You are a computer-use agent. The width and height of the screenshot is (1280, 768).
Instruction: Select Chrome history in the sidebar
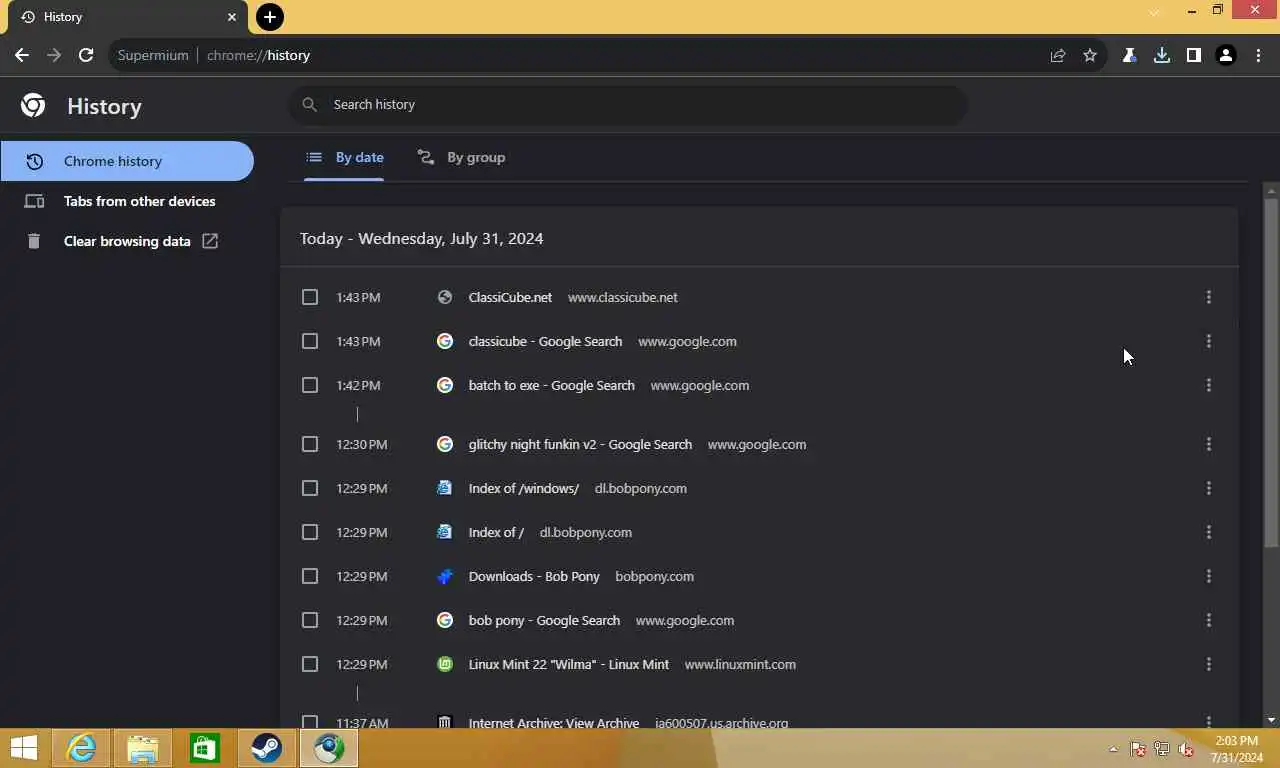click(127, 161)
